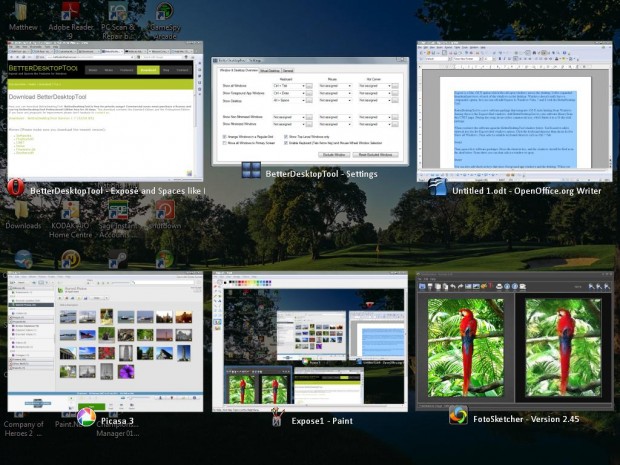Open Keyboard dropdown for Show all Windows
620x465 pixels.
[289, 86]
